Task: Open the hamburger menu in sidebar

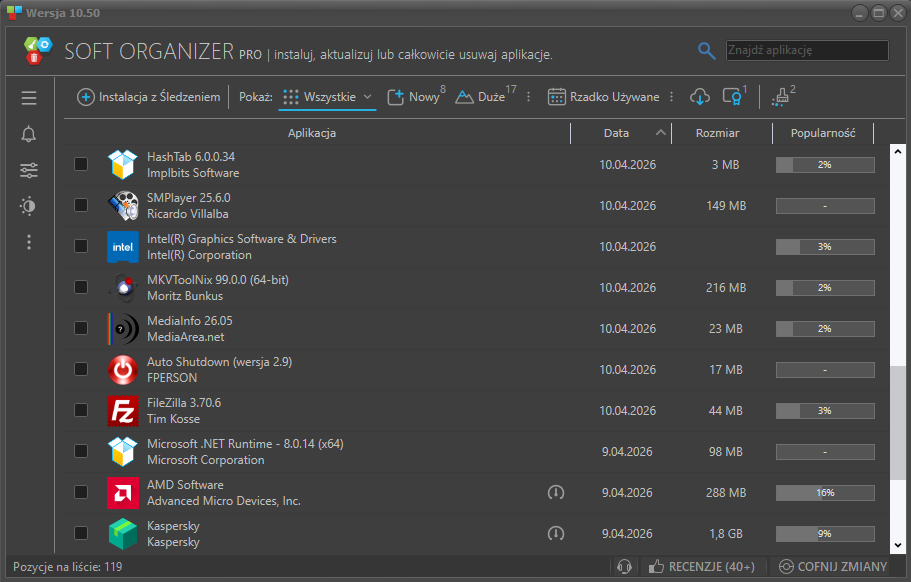Action: click(28, 98)
